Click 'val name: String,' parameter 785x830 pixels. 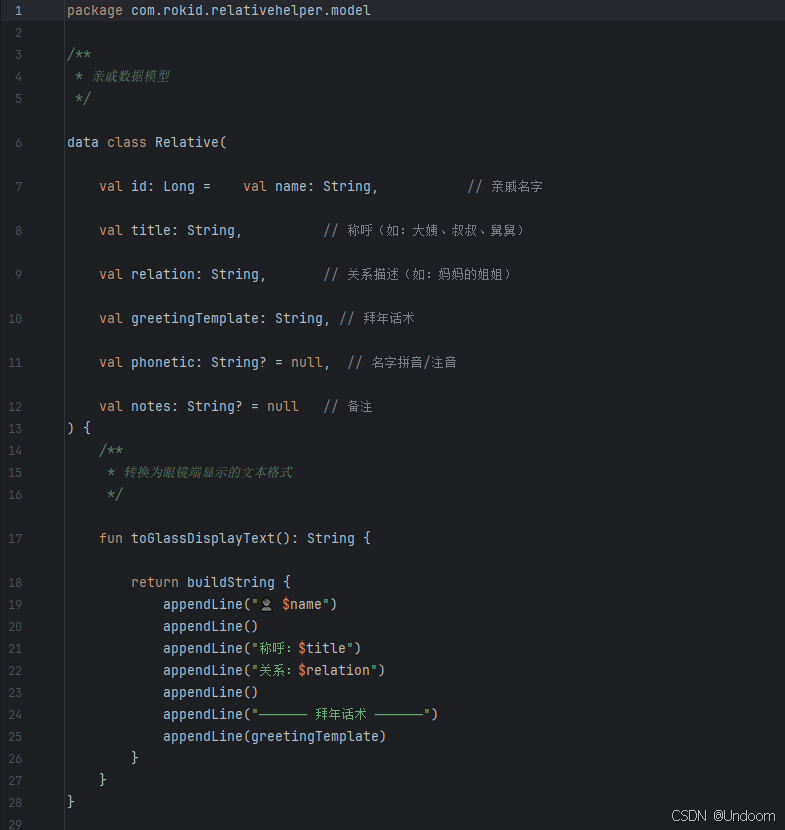(310, 186)
